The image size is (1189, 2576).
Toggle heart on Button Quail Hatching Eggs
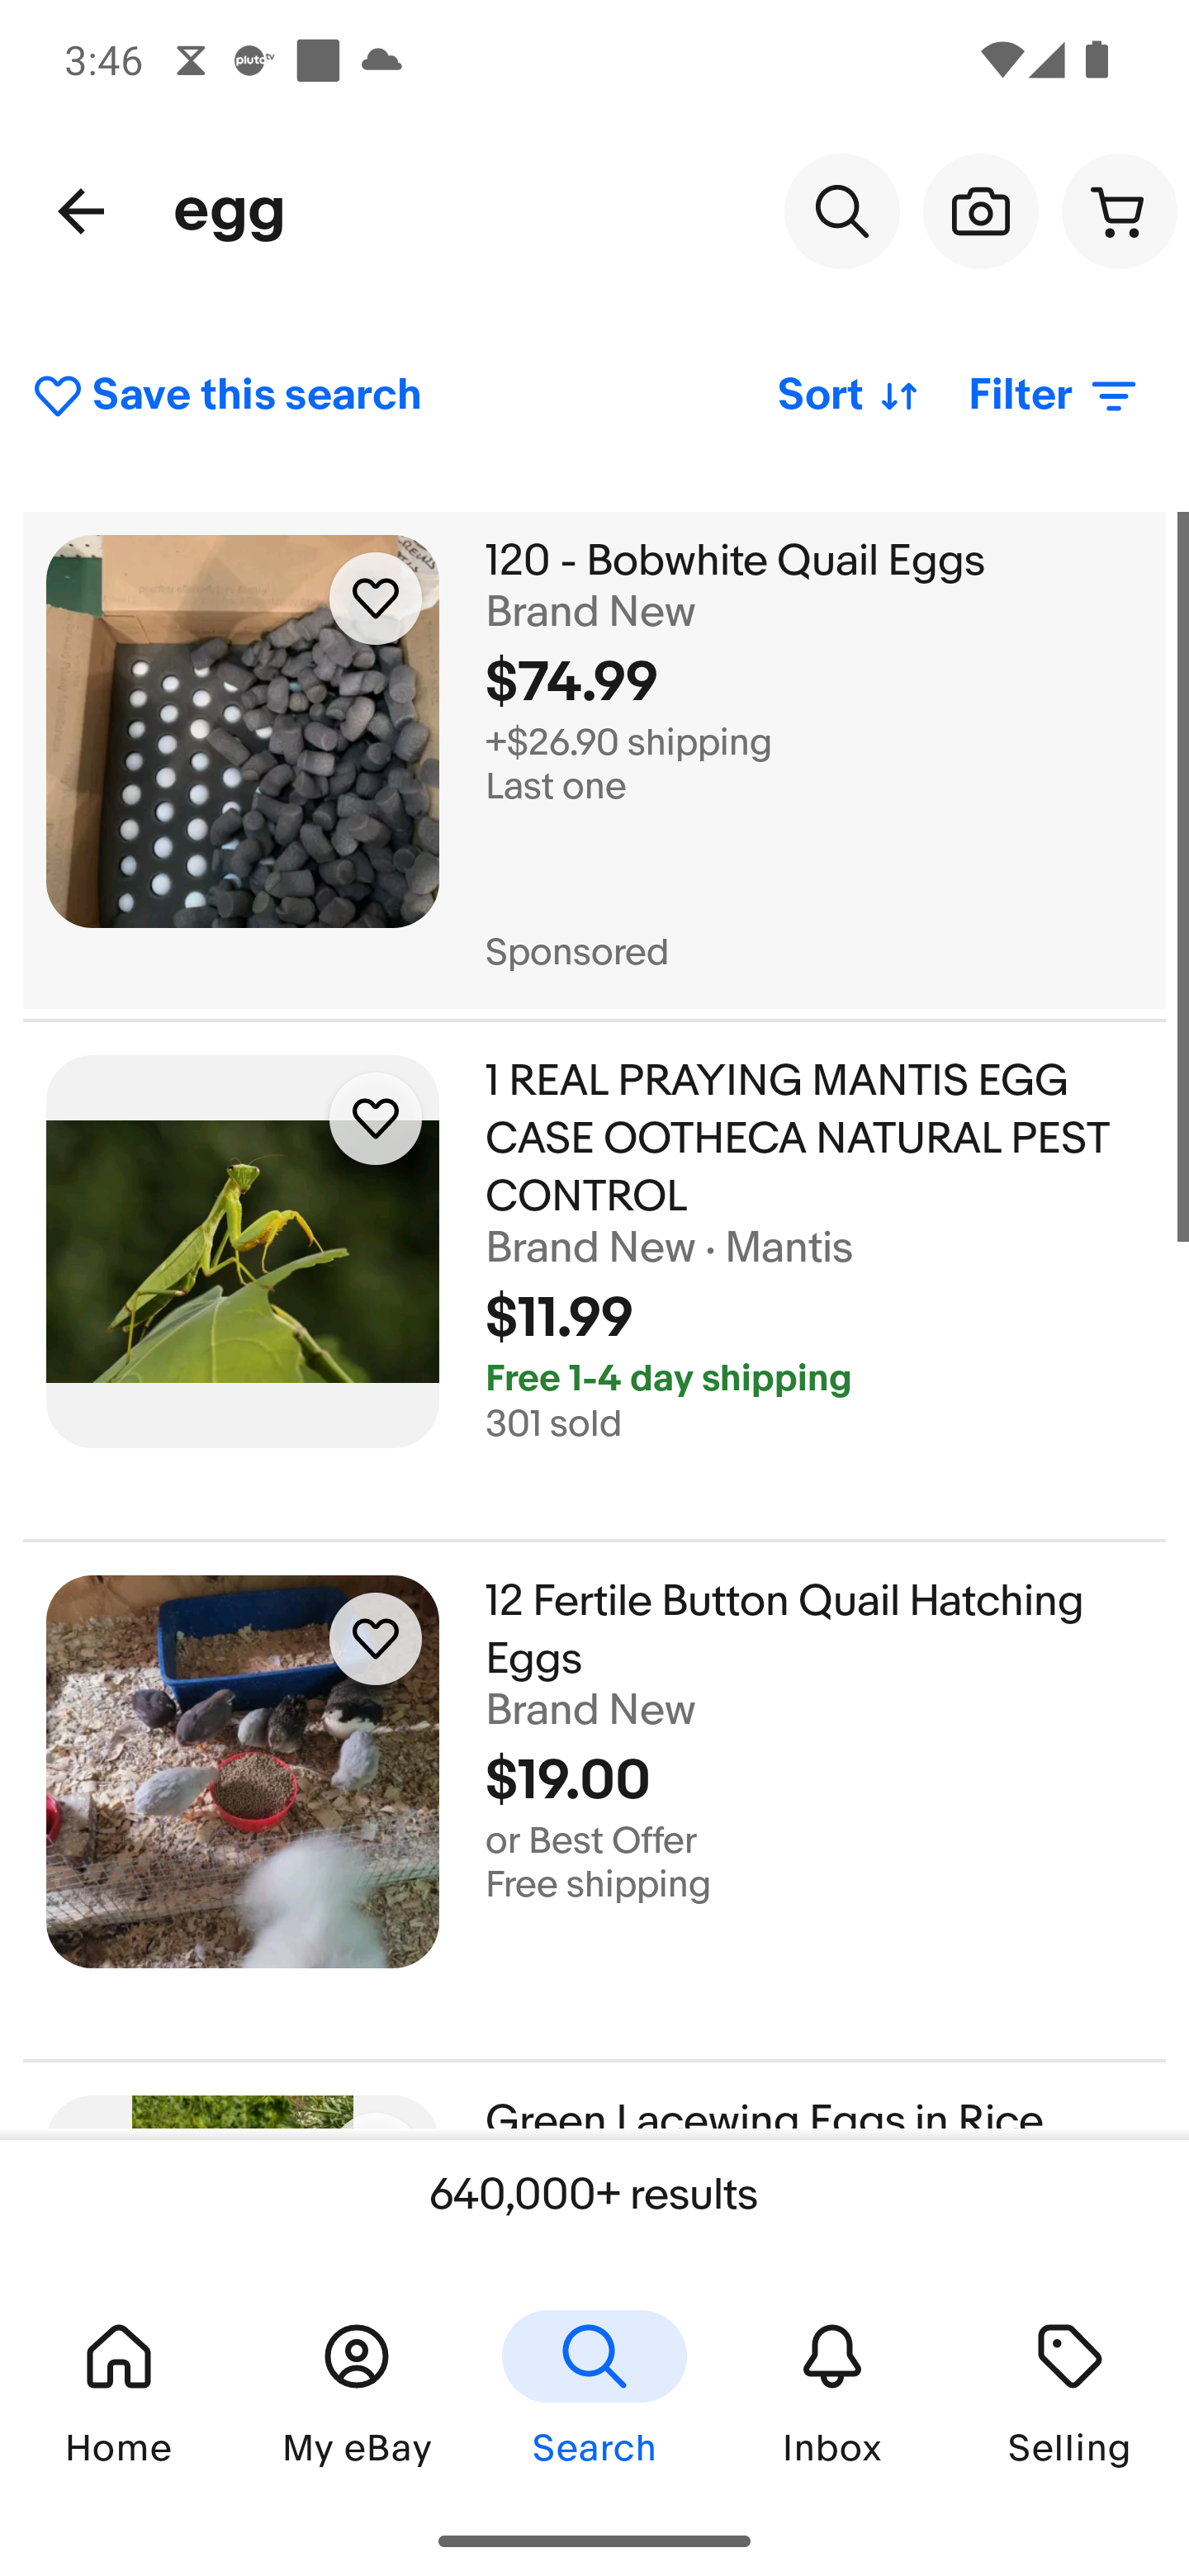(375, 1639)
